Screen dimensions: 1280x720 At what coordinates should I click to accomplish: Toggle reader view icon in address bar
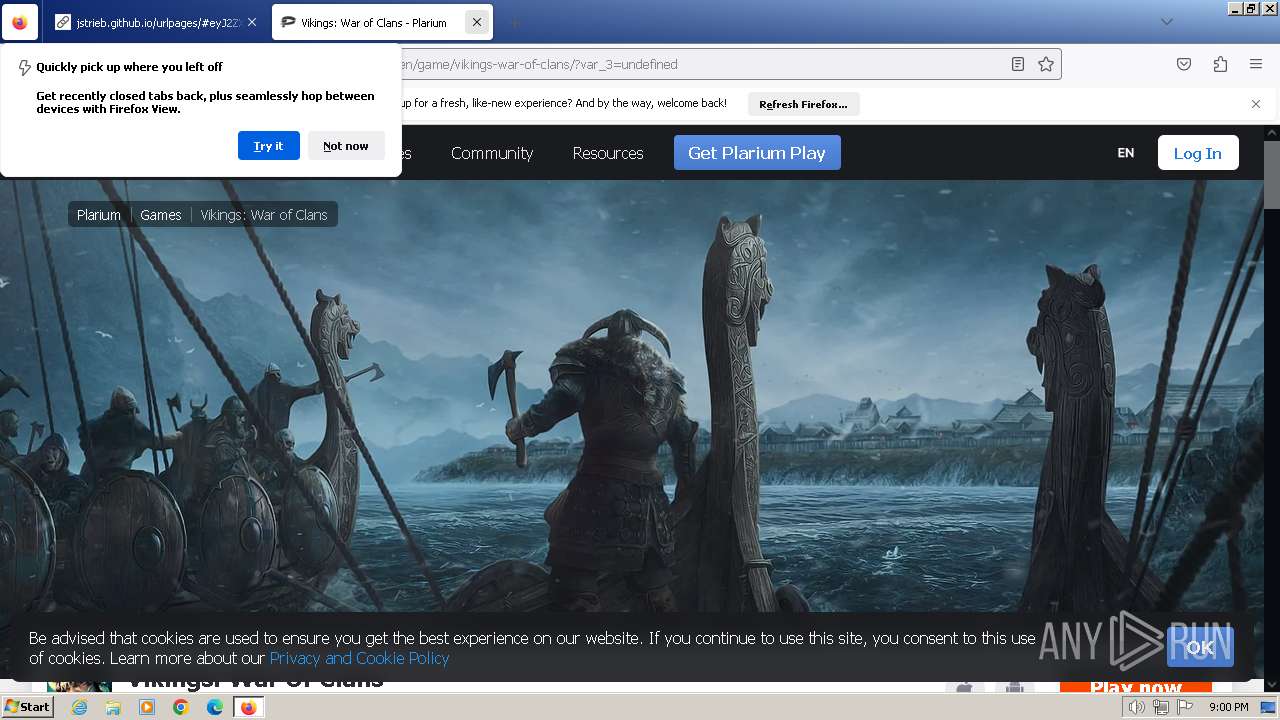tap(1017, 64)
